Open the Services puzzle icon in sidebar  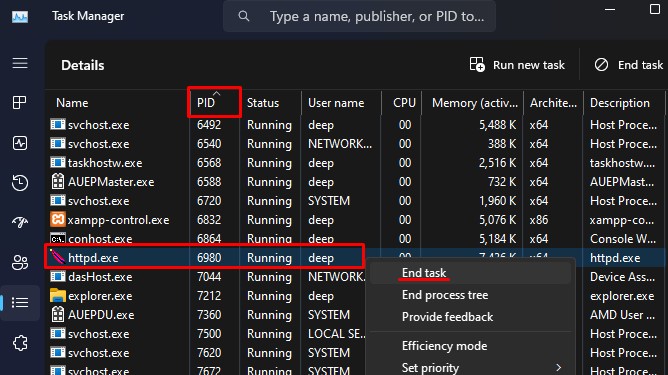point(20,343)
